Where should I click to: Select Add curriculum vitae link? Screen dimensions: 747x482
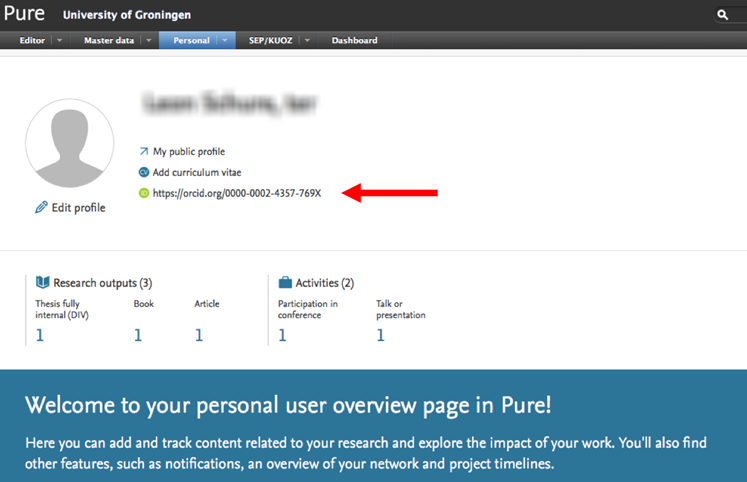(x=197, y=172)
